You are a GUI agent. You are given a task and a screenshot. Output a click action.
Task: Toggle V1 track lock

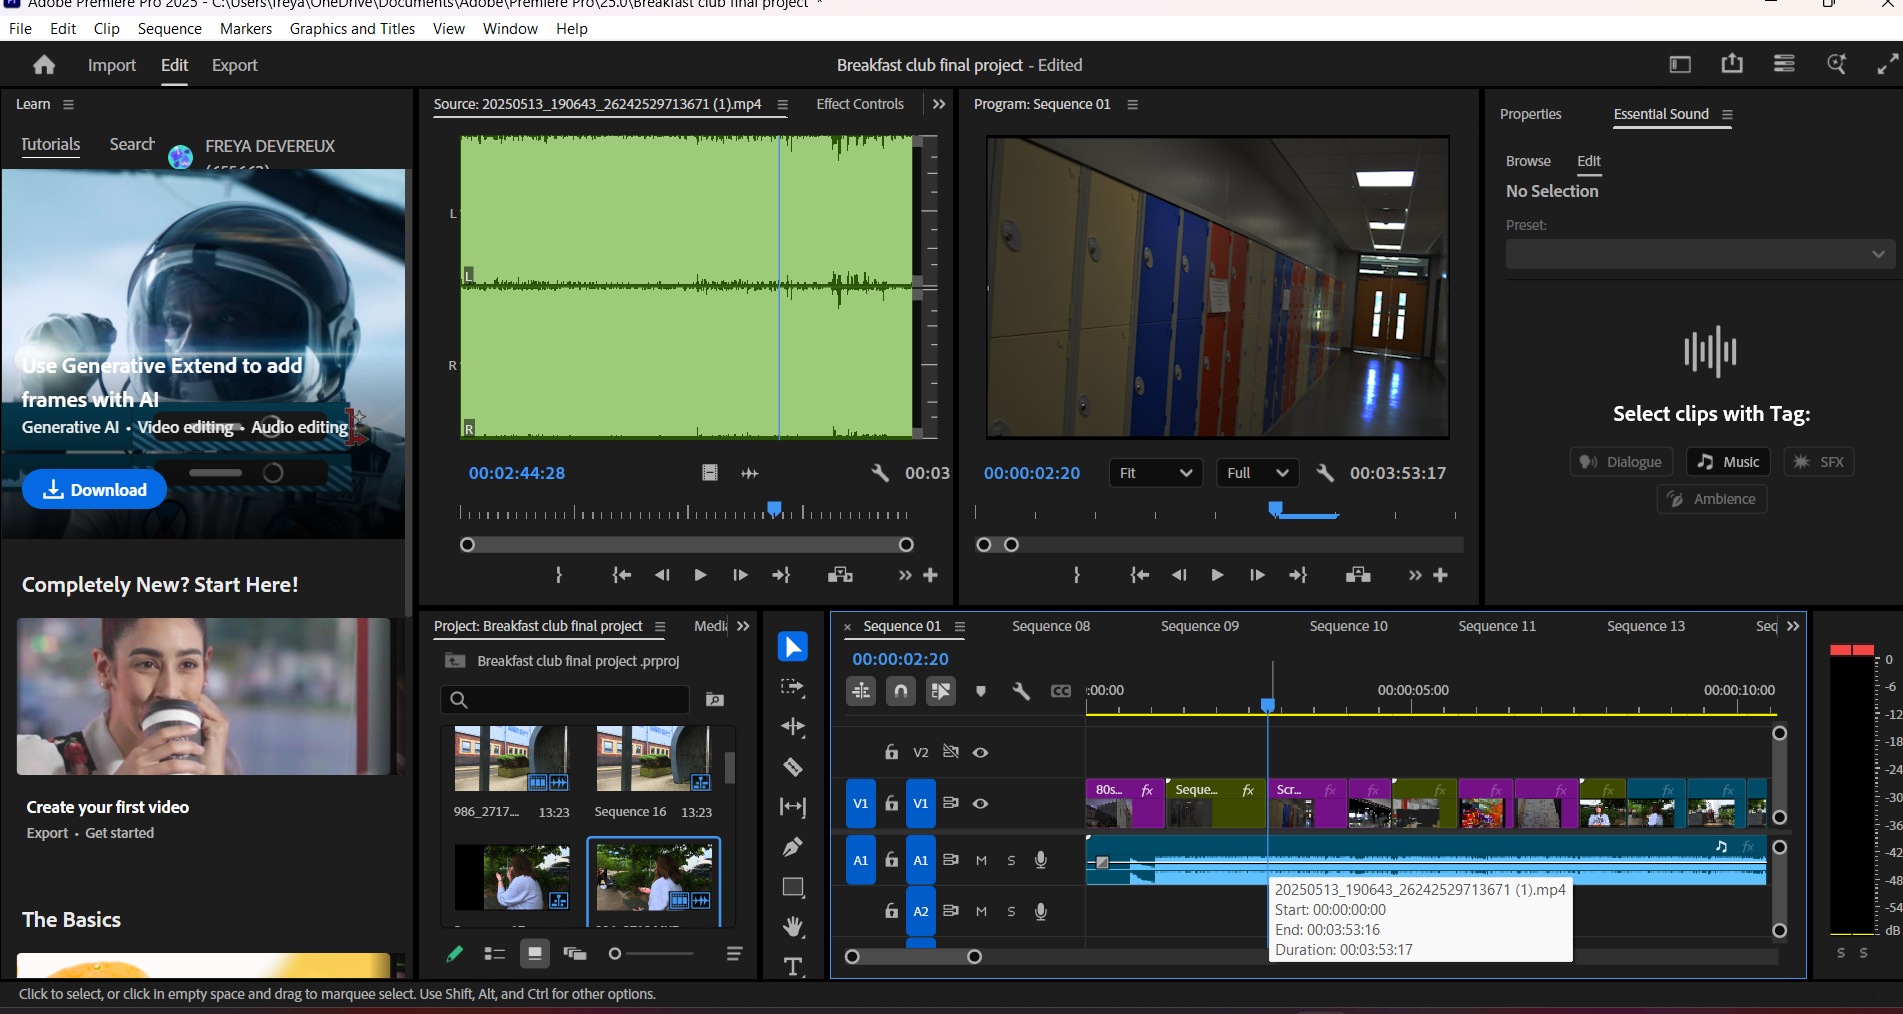click(x=891, y=803)
